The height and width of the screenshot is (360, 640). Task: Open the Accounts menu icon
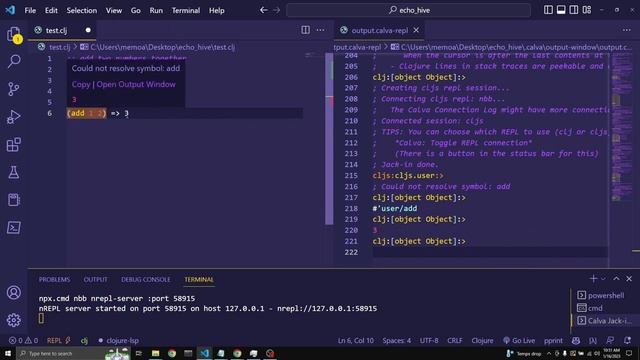point(13,293)
